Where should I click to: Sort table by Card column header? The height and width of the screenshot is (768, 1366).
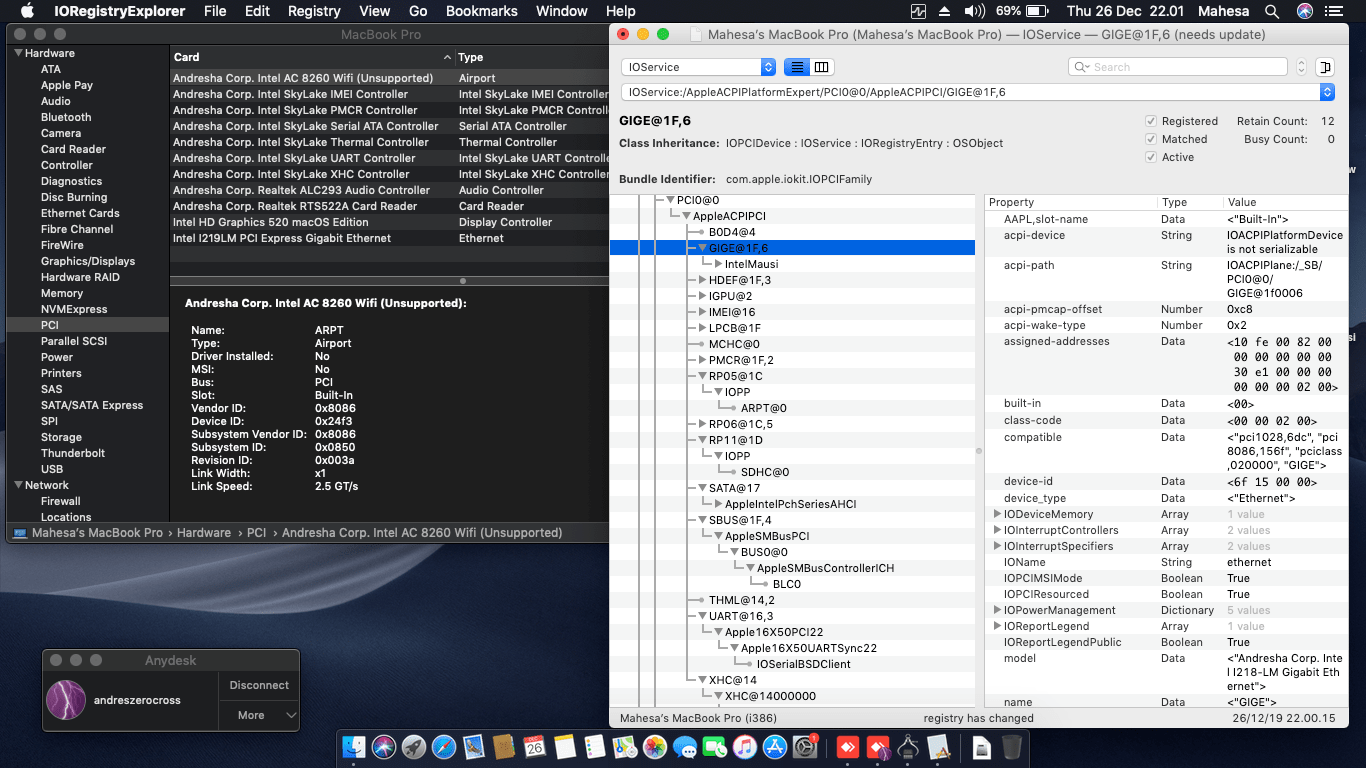click(x=313, y=57)
